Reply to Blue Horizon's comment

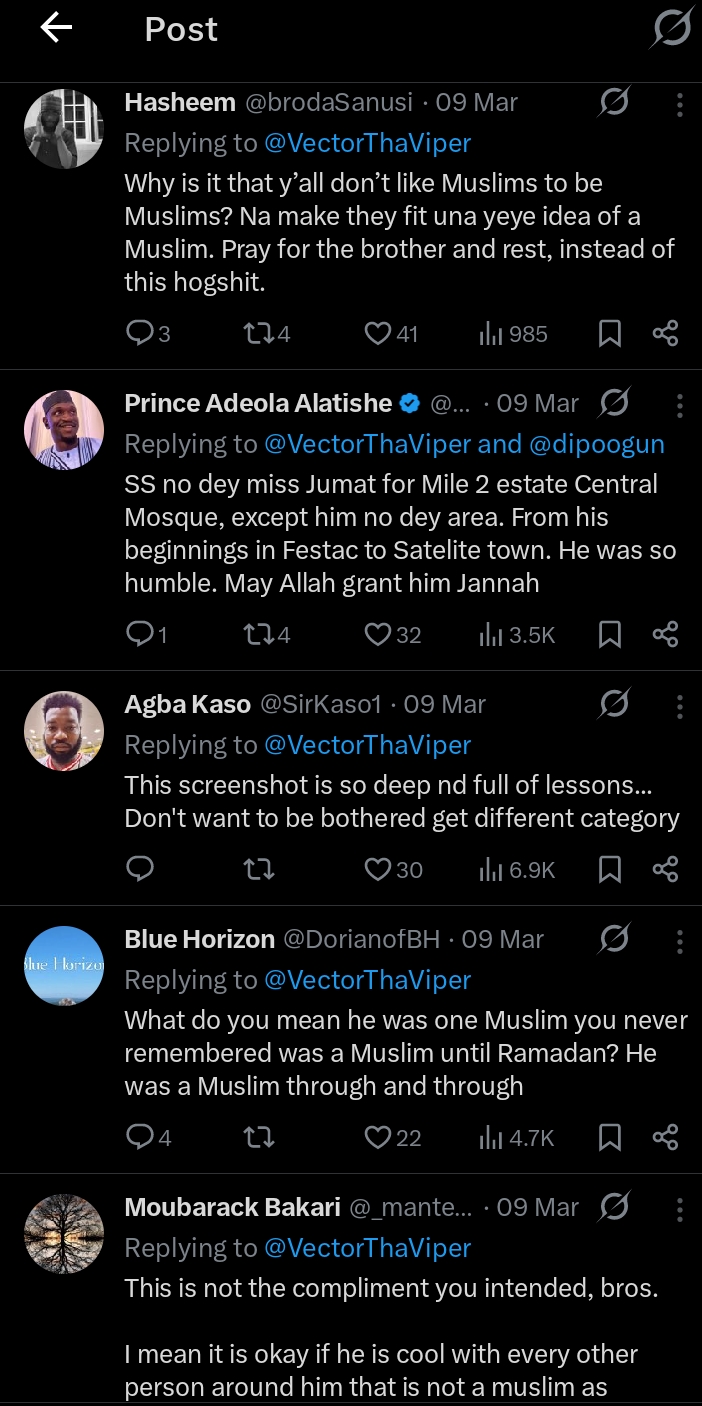139,1137
